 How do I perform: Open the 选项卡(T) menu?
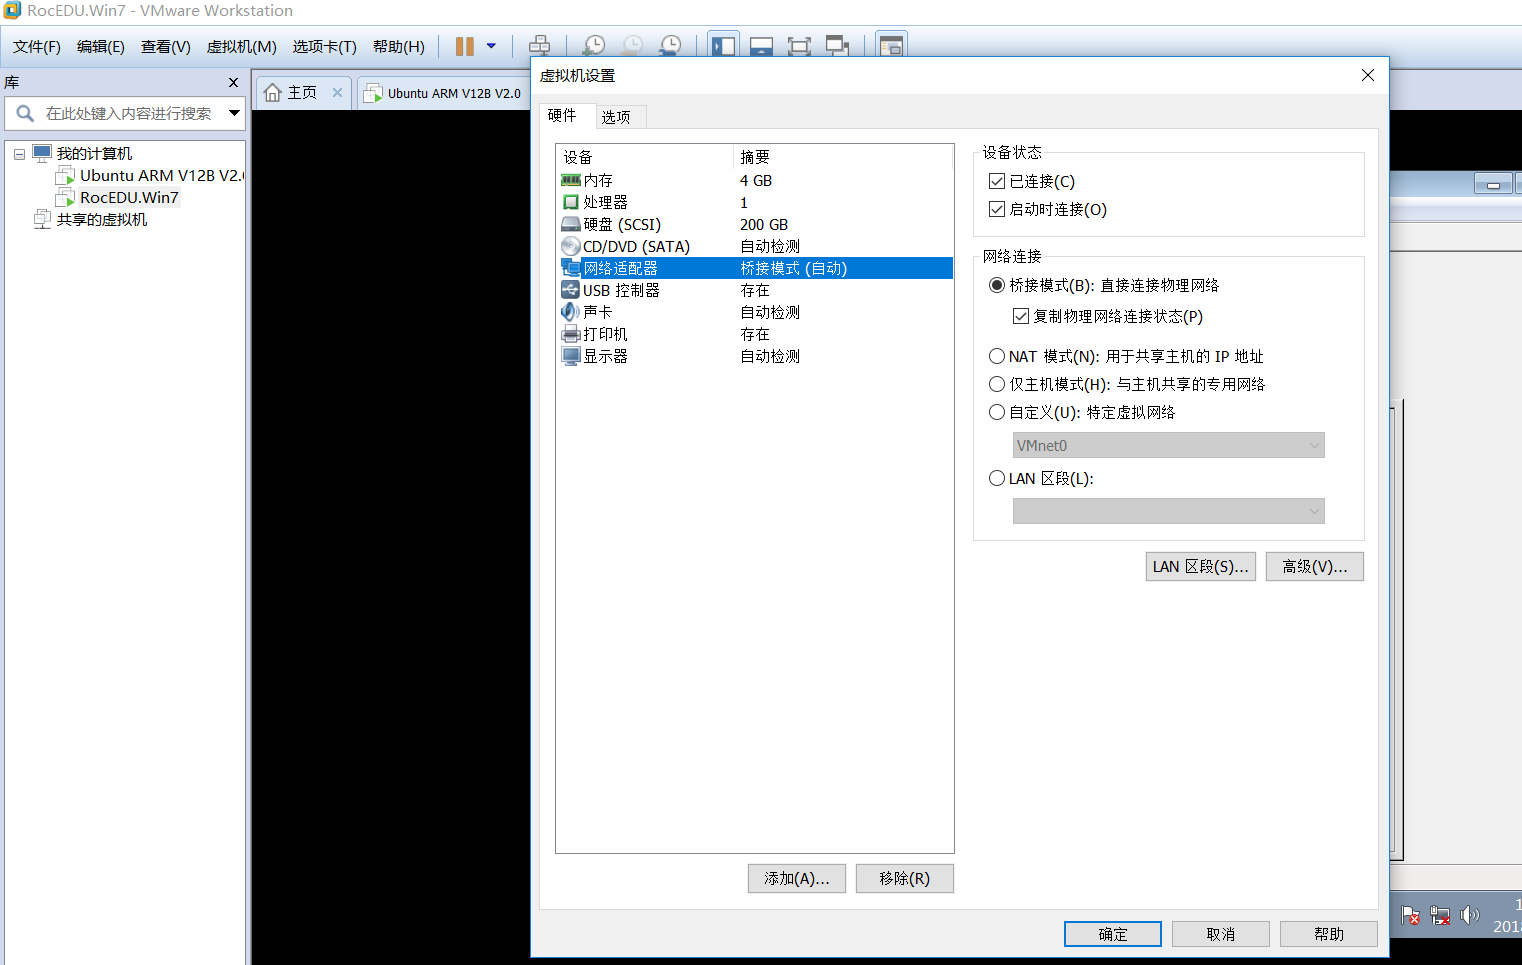[x=325, y=47]
